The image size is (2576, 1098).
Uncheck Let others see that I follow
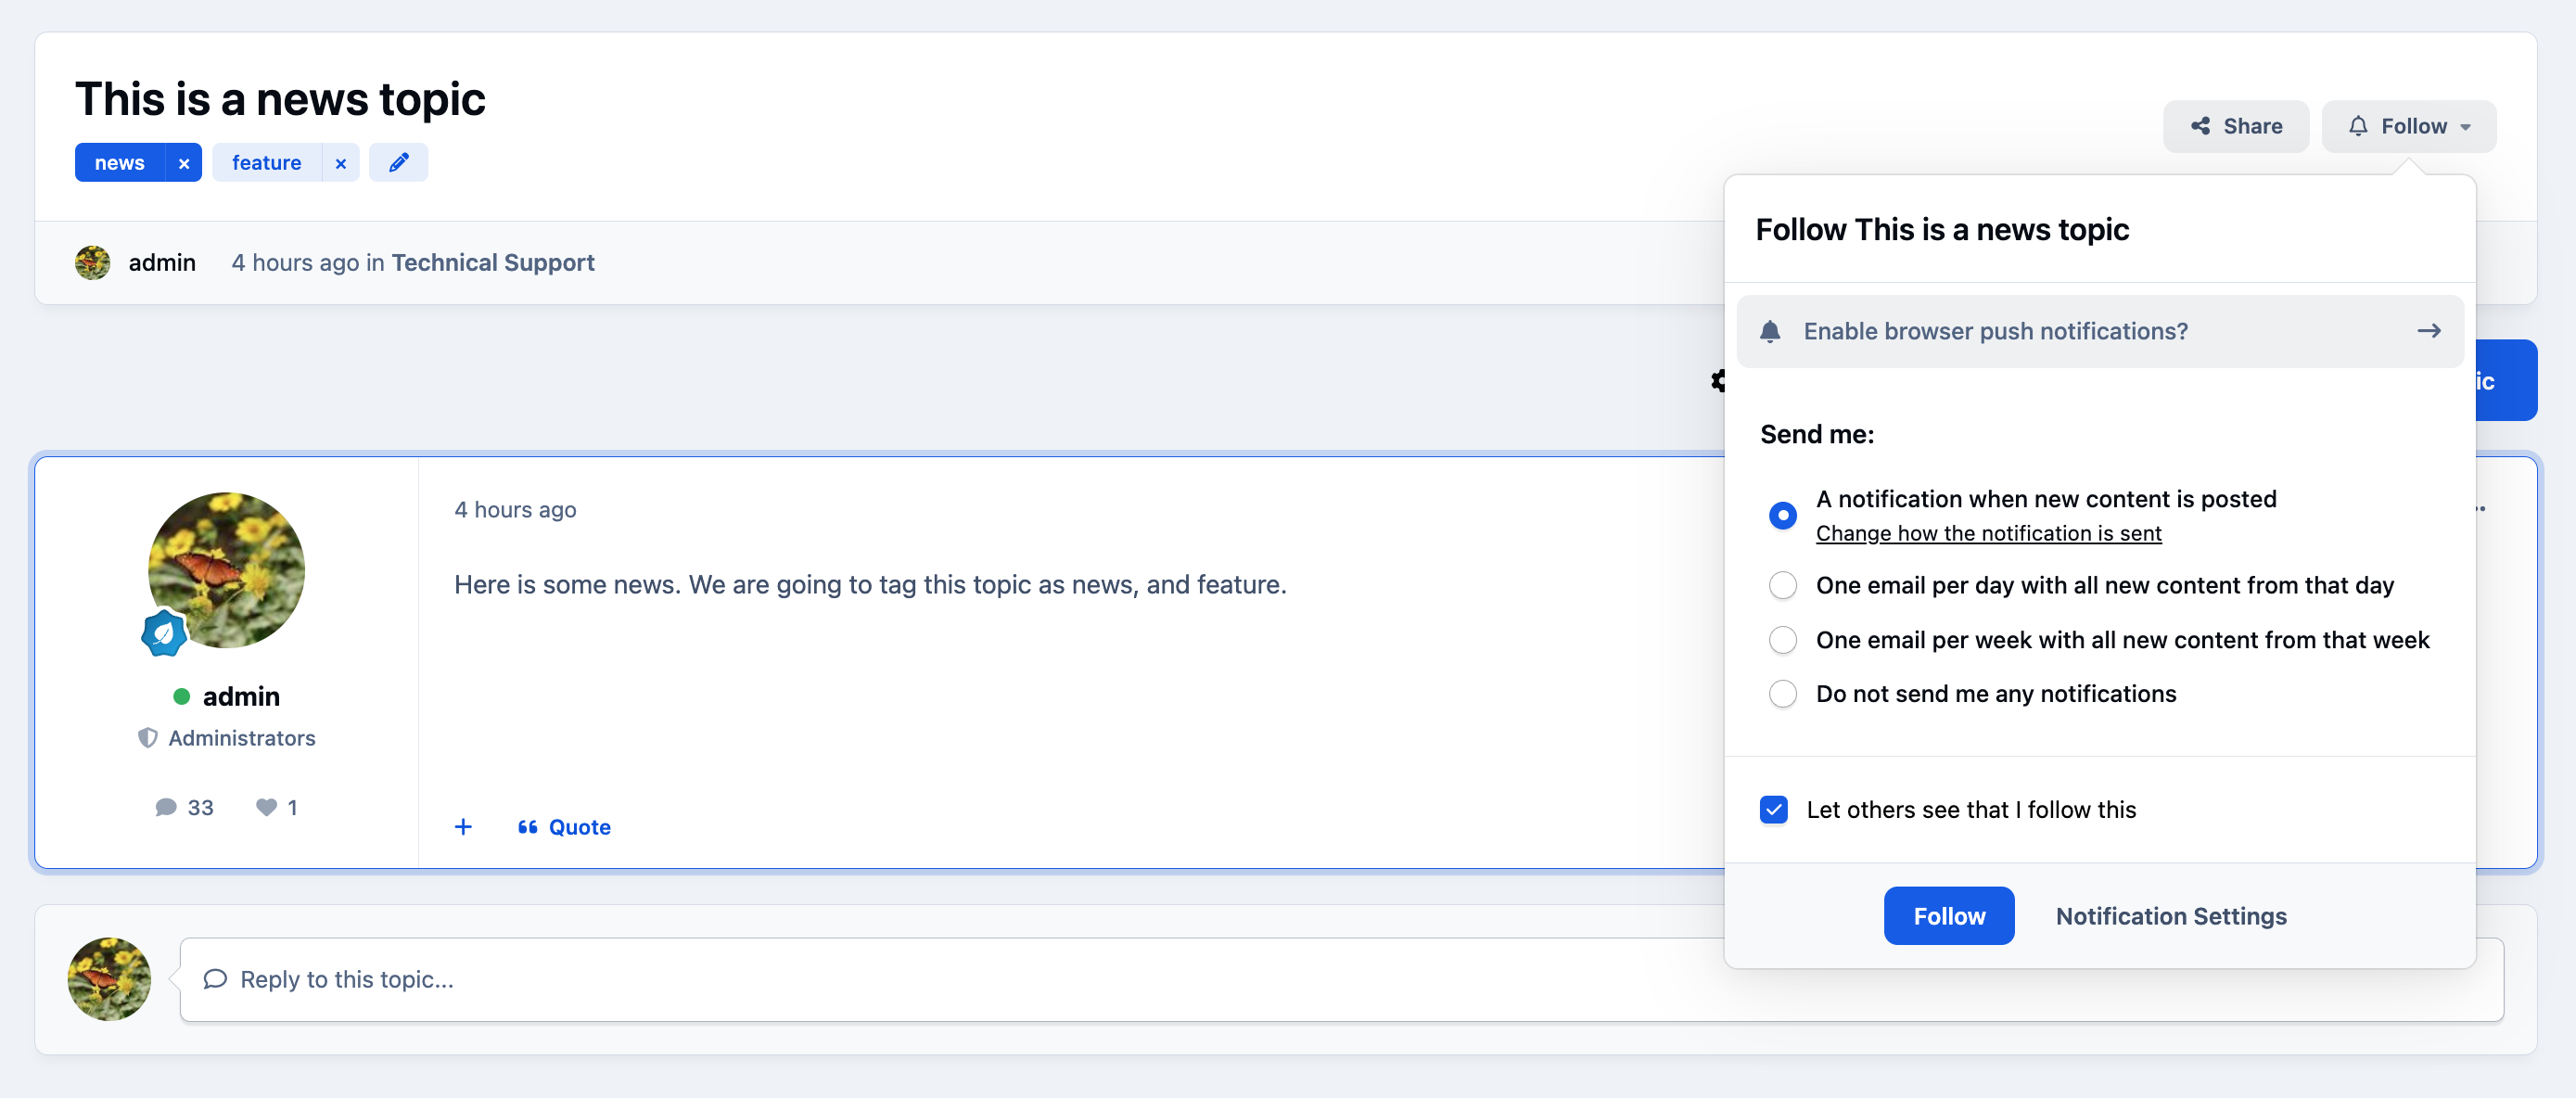(x=1773, y=809)
